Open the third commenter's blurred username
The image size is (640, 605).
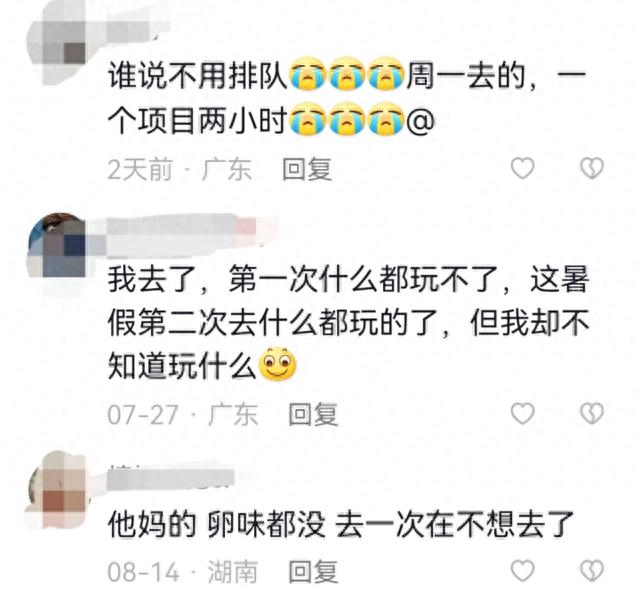click(171, 478)
